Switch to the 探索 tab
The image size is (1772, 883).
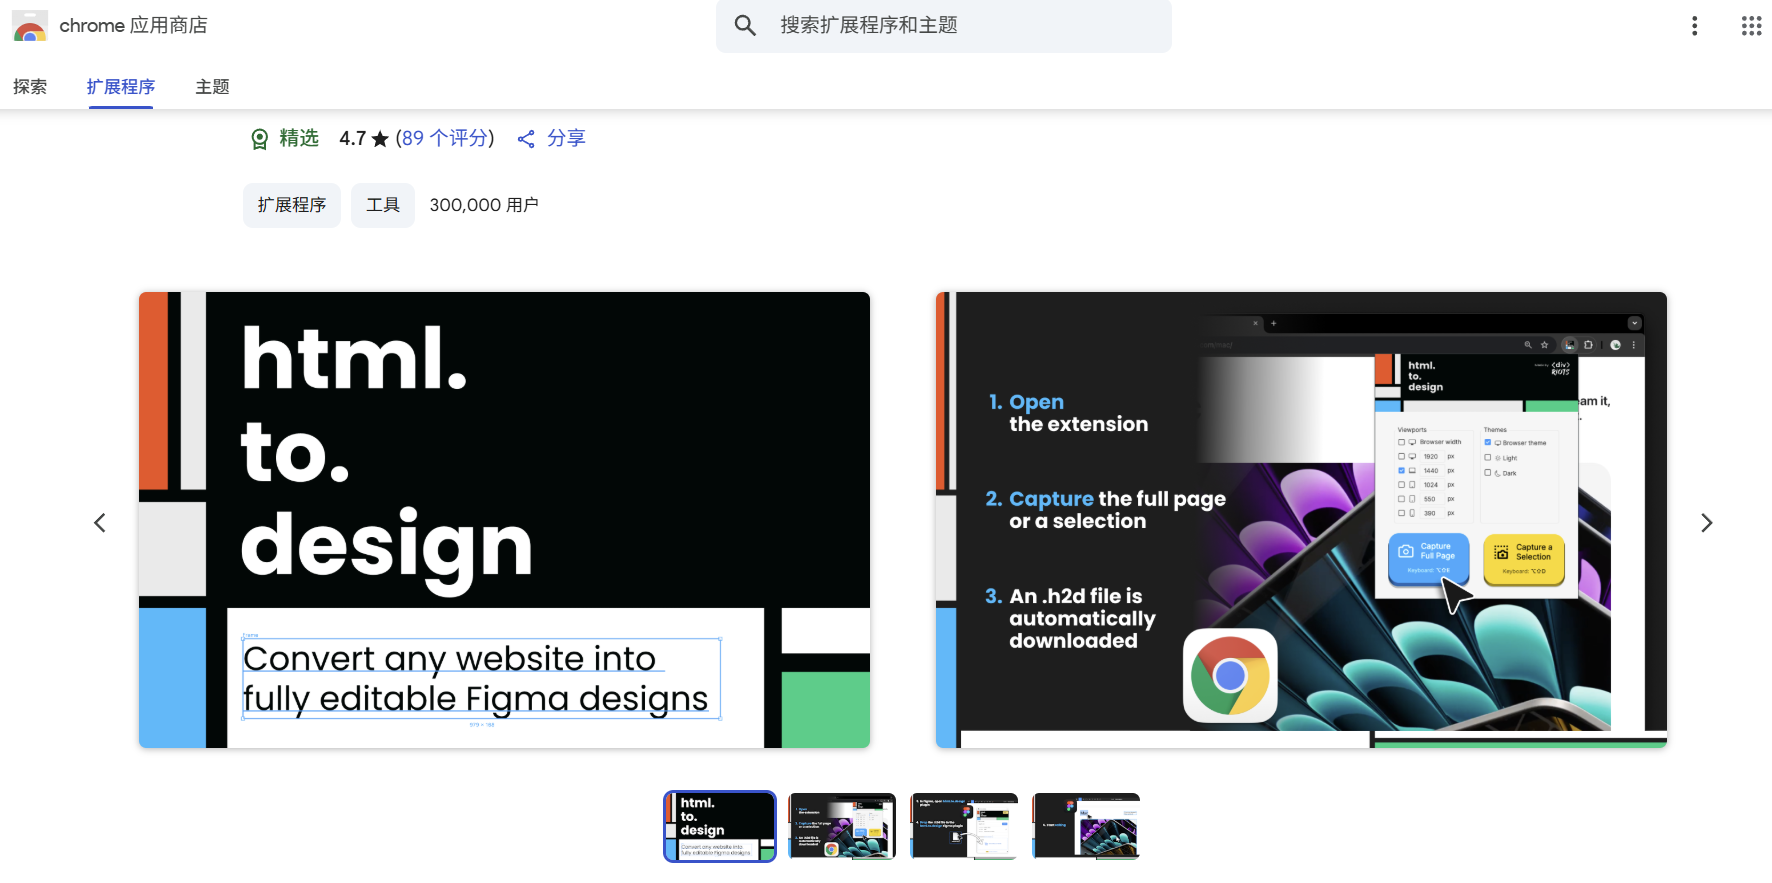click(30, 87)
